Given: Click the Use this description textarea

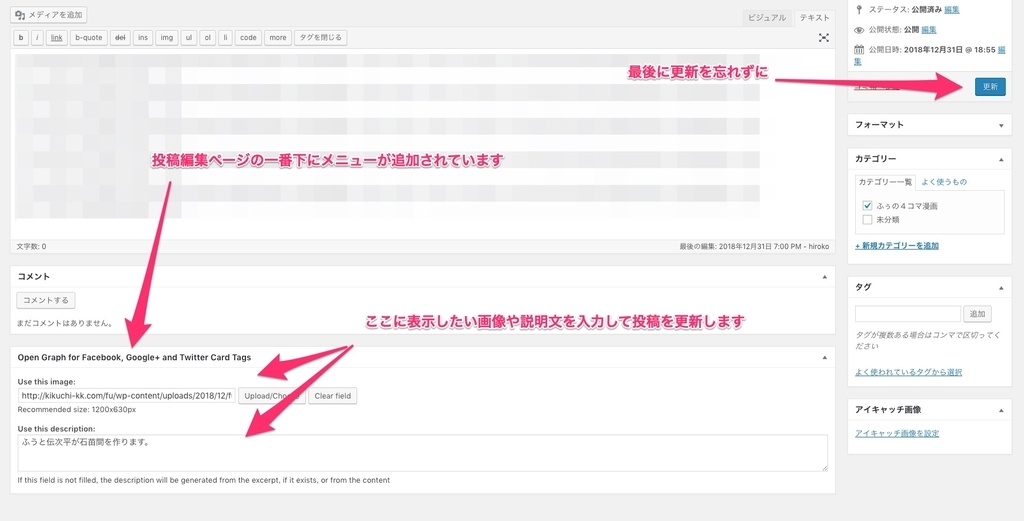Looking at the screenshot, I should (423, 453).
